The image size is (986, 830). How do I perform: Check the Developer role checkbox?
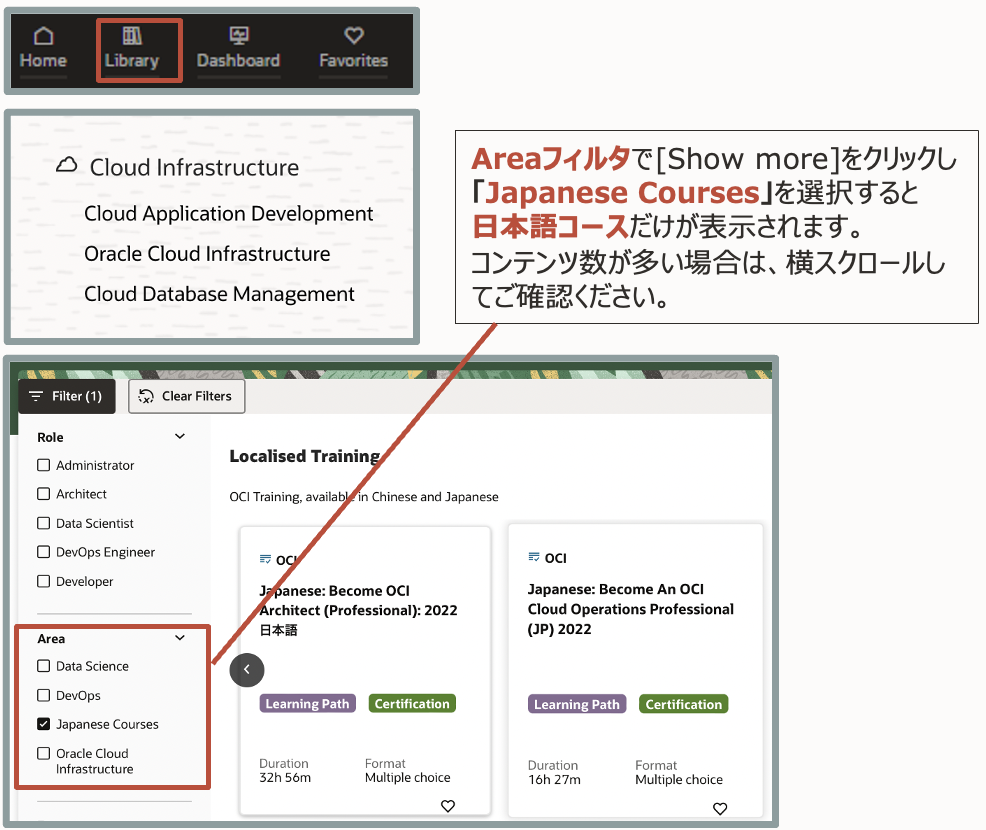coord(43,581)
